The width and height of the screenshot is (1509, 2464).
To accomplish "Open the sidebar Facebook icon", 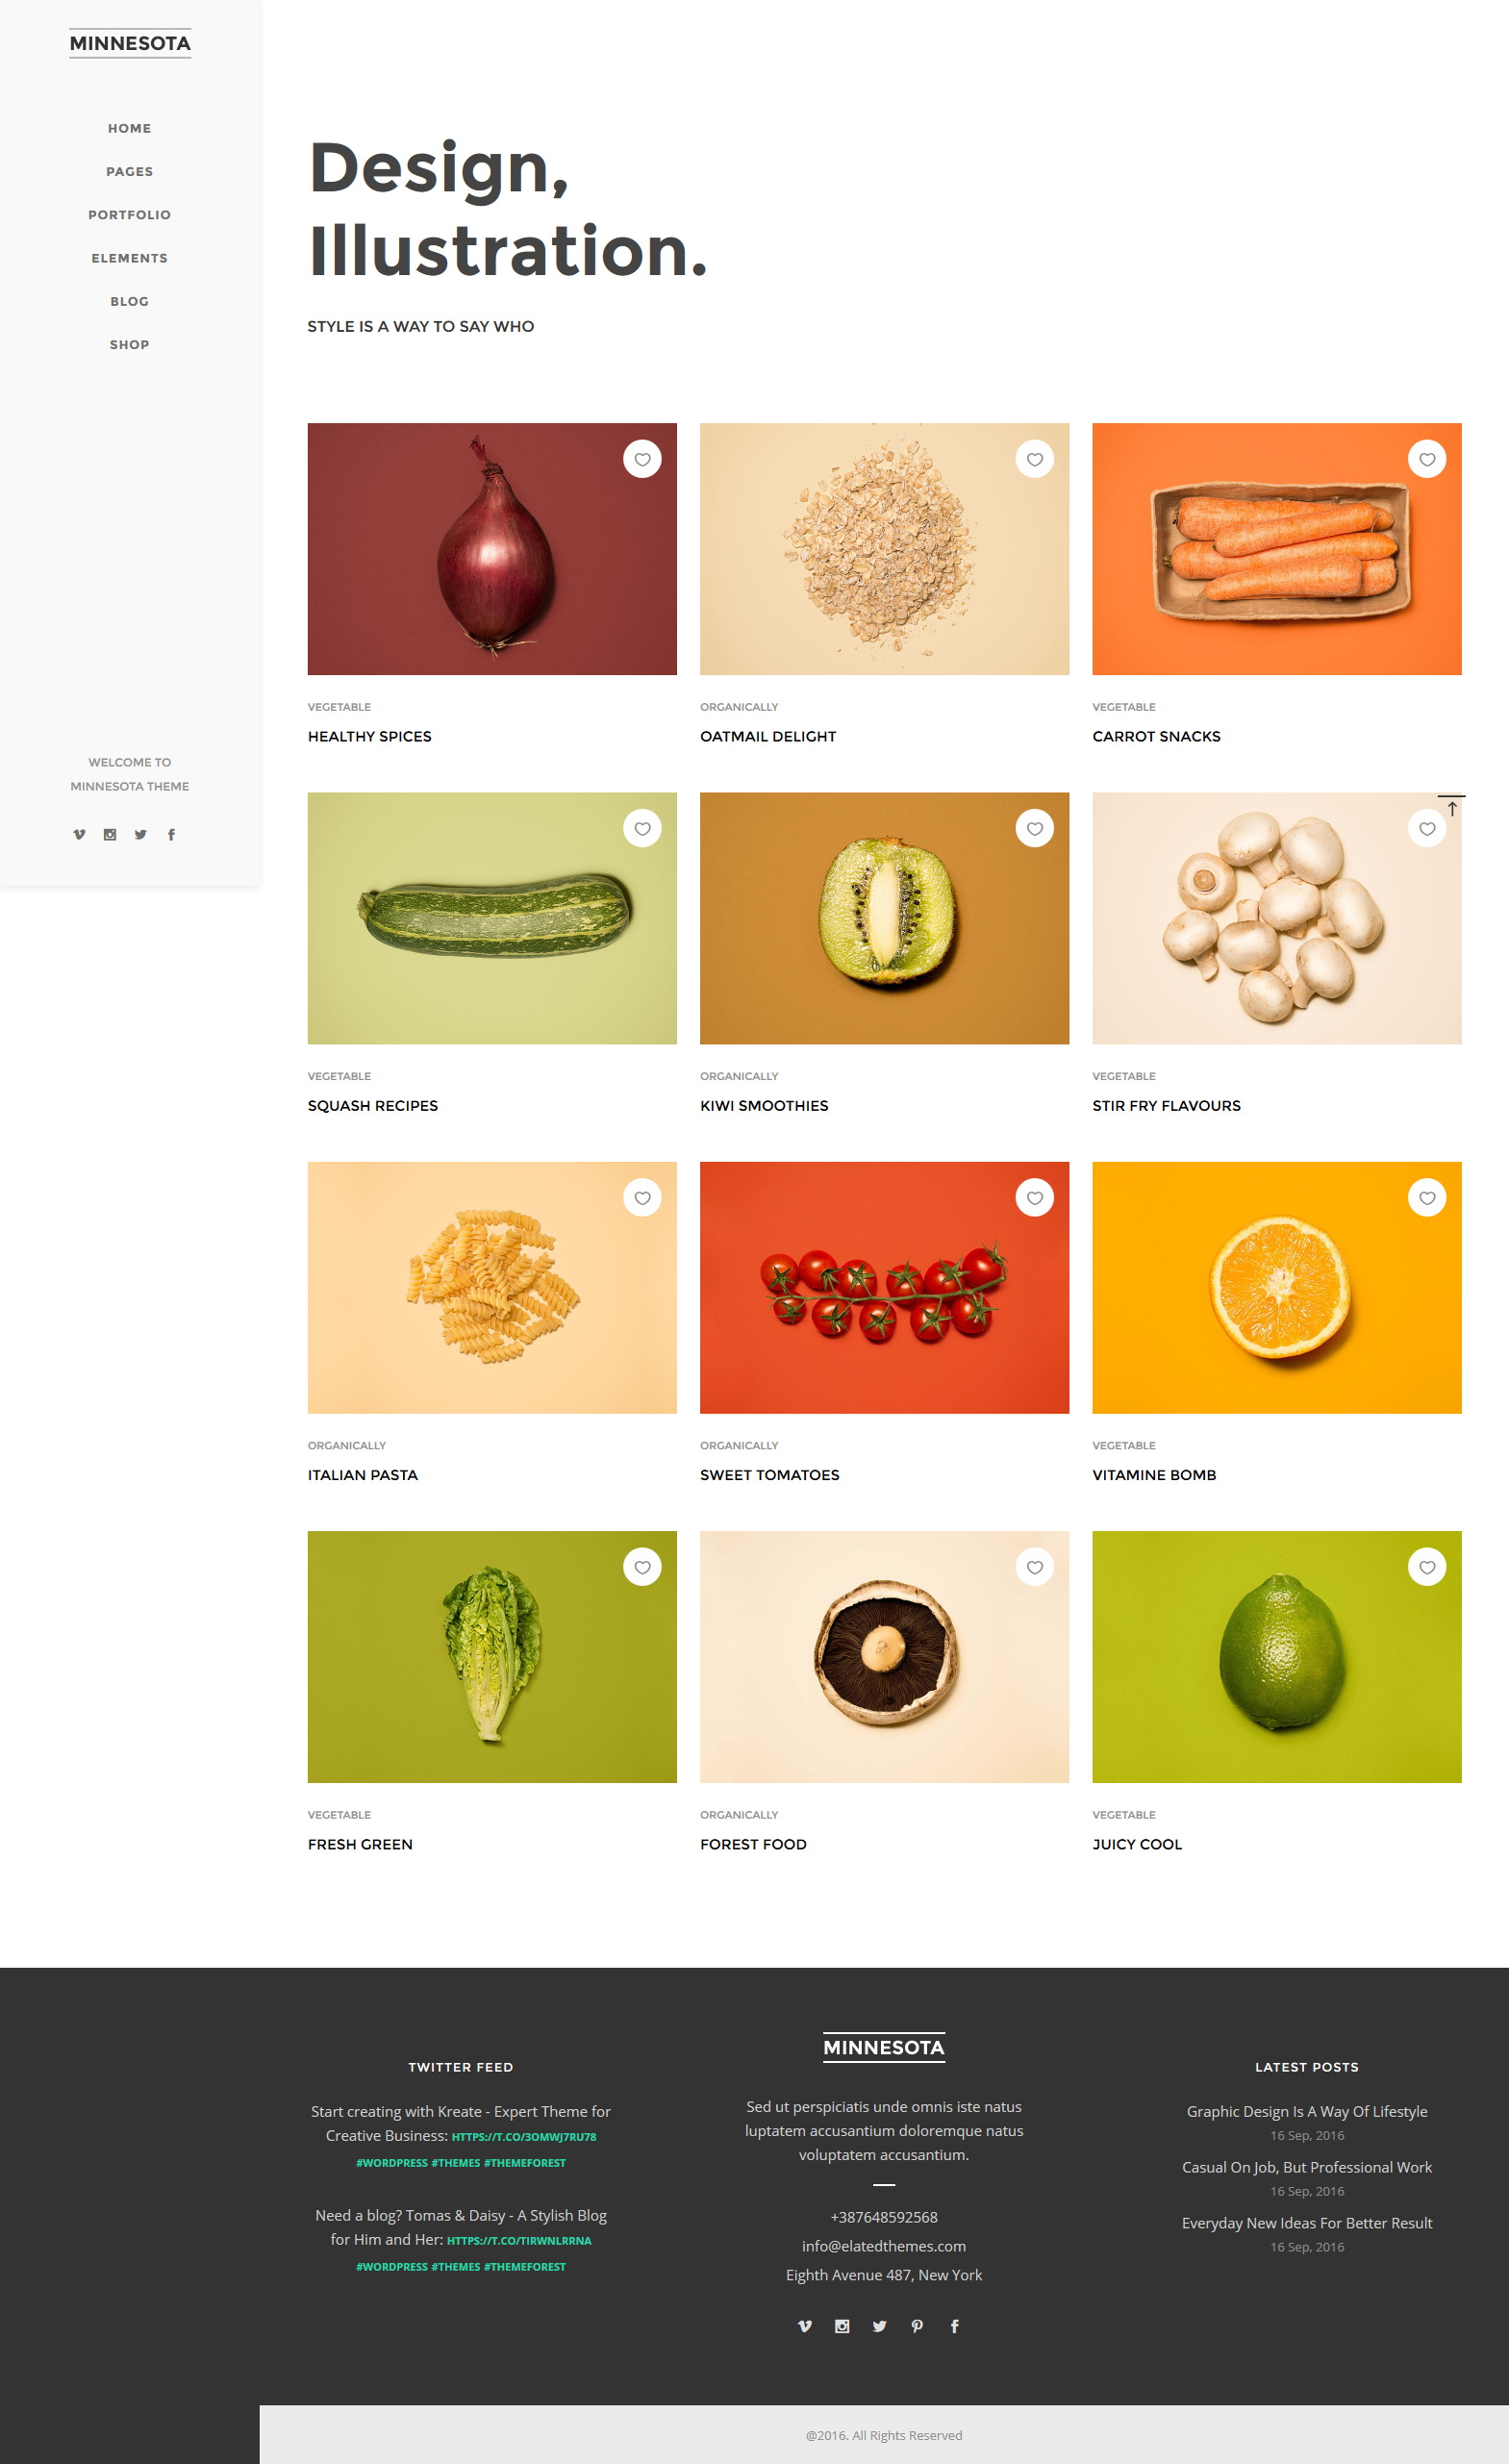I will click(171, 834).
